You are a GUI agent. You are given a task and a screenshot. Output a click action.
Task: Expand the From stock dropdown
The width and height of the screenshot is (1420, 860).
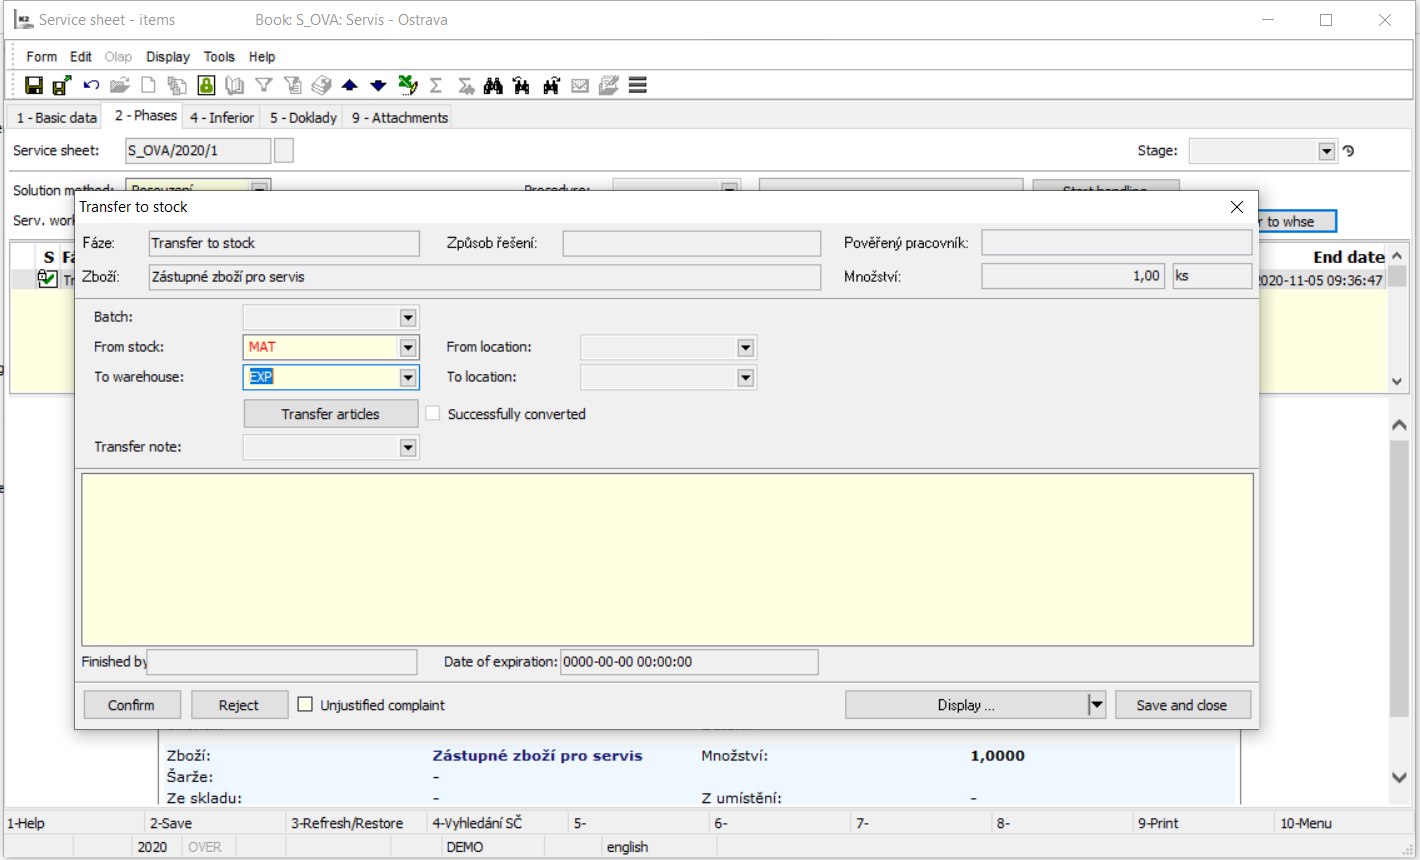point(408,348)
